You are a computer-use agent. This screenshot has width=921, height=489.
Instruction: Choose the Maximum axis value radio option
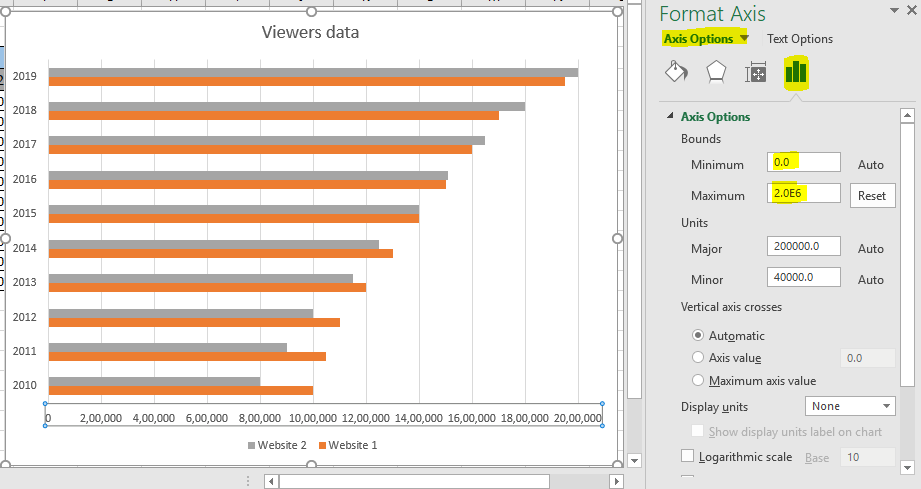698,380
